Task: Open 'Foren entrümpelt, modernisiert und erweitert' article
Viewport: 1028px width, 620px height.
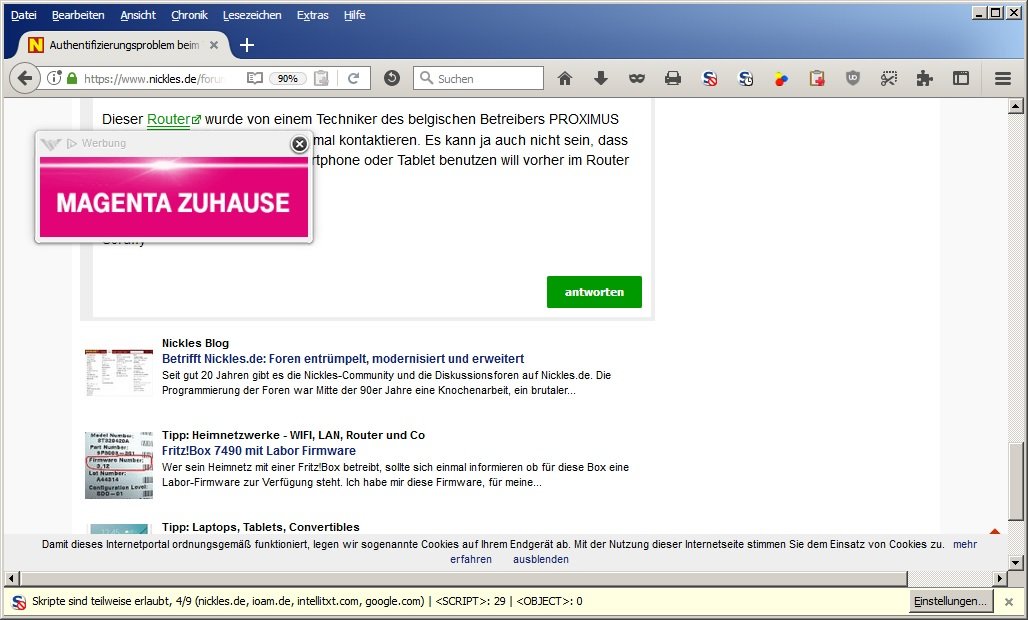Action: pos(343,358)
